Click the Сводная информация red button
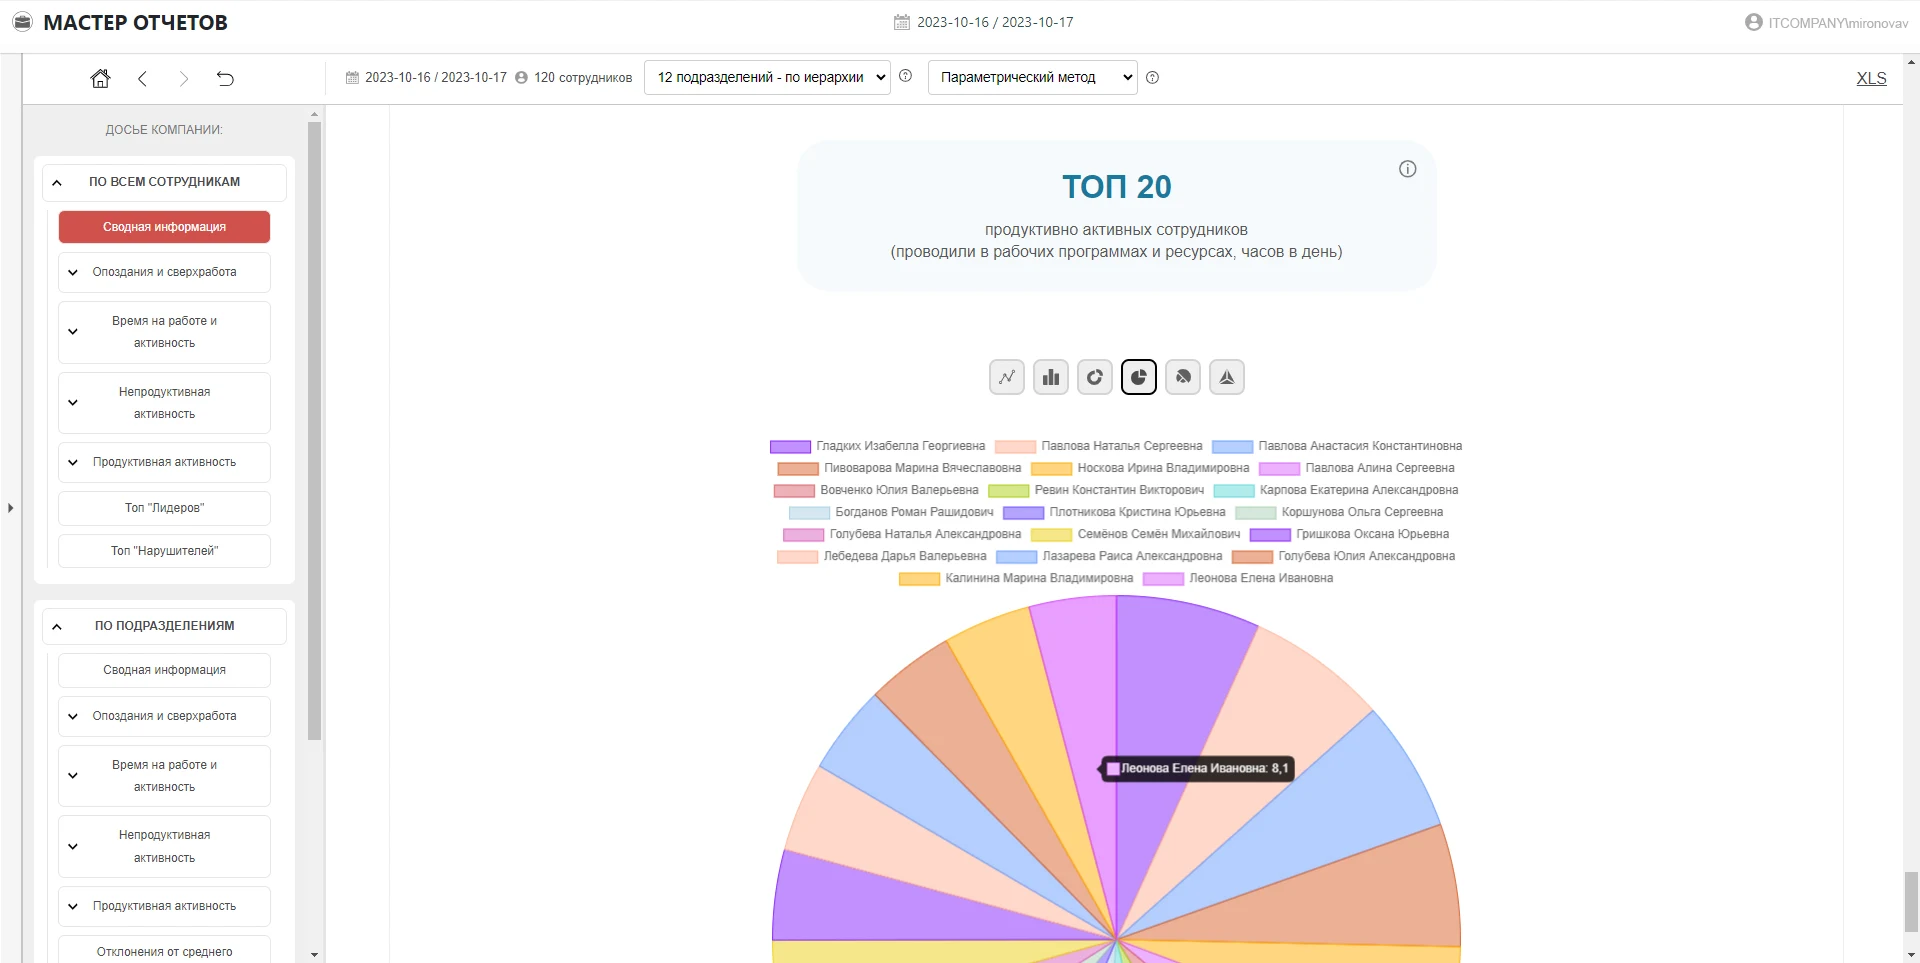This screenshot has height=963, width=1920. 164,227
